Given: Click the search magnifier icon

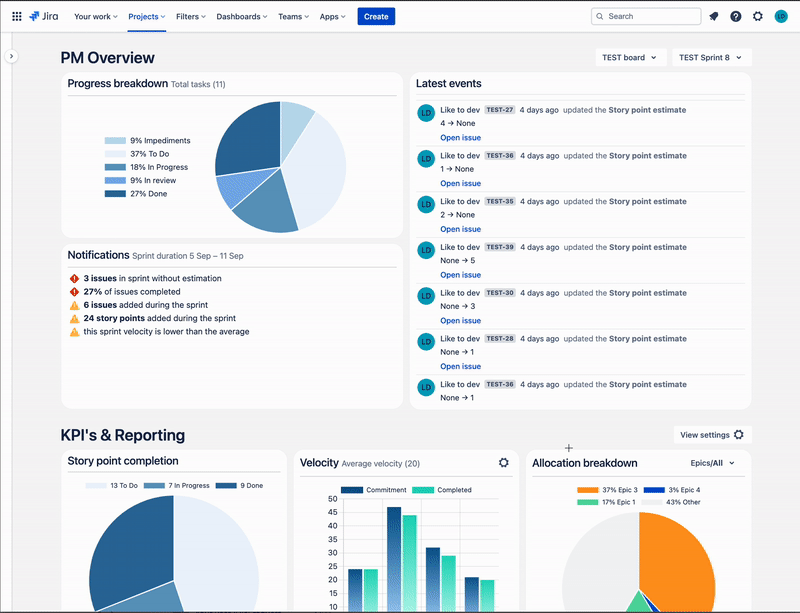Looking at the screenshot, I should tap(600, 16).
